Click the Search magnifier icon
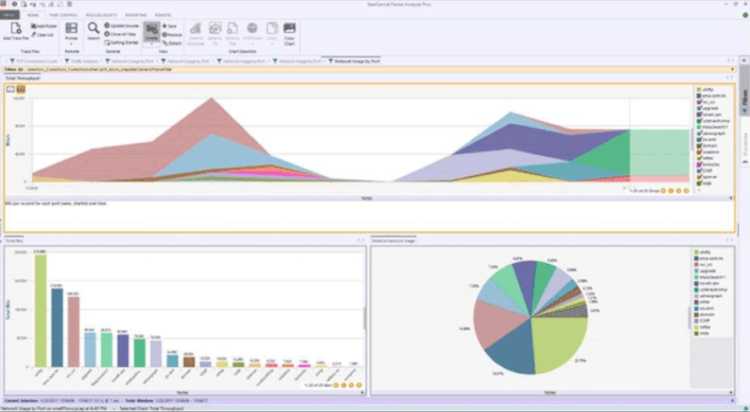750x412 pixels. pos(93,28)
